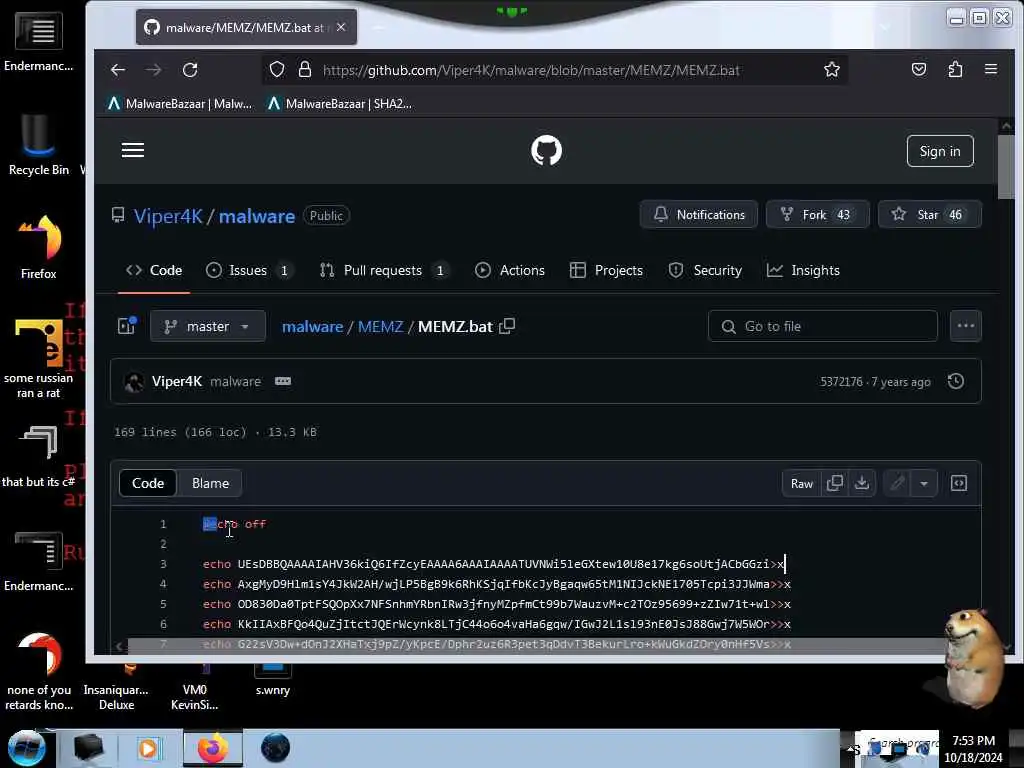Open the Raw file view
The width and height of the screenshot is (1024, 768).
(x=802, y=483)
